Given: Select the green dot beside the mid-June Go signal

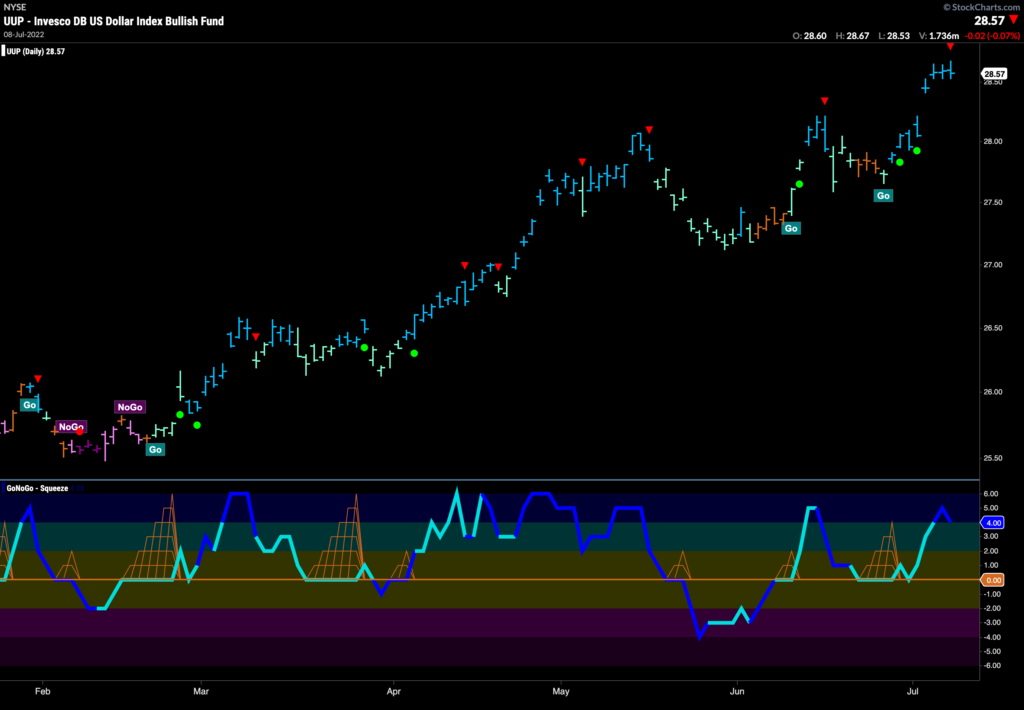Looking at the screenshot, I should [x=799, y=184].
